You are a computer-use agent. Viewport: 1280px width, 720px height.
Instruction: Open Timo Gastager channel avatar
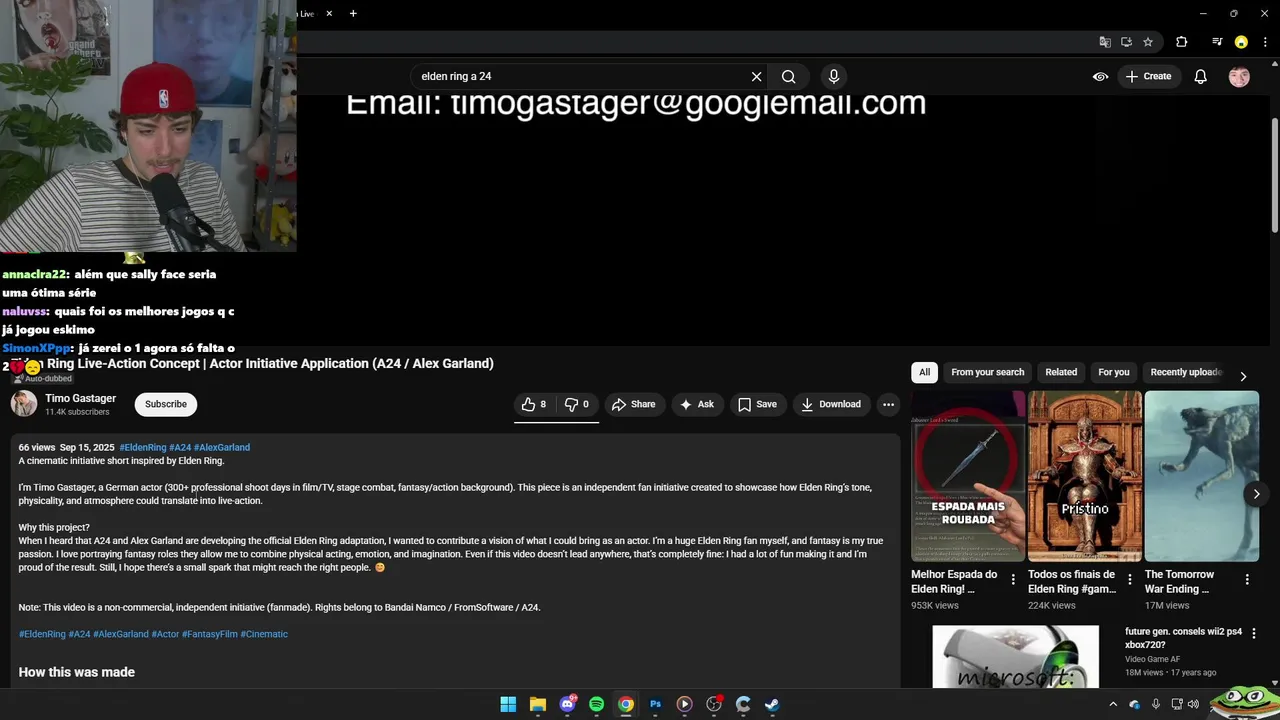tap(24, 404)
